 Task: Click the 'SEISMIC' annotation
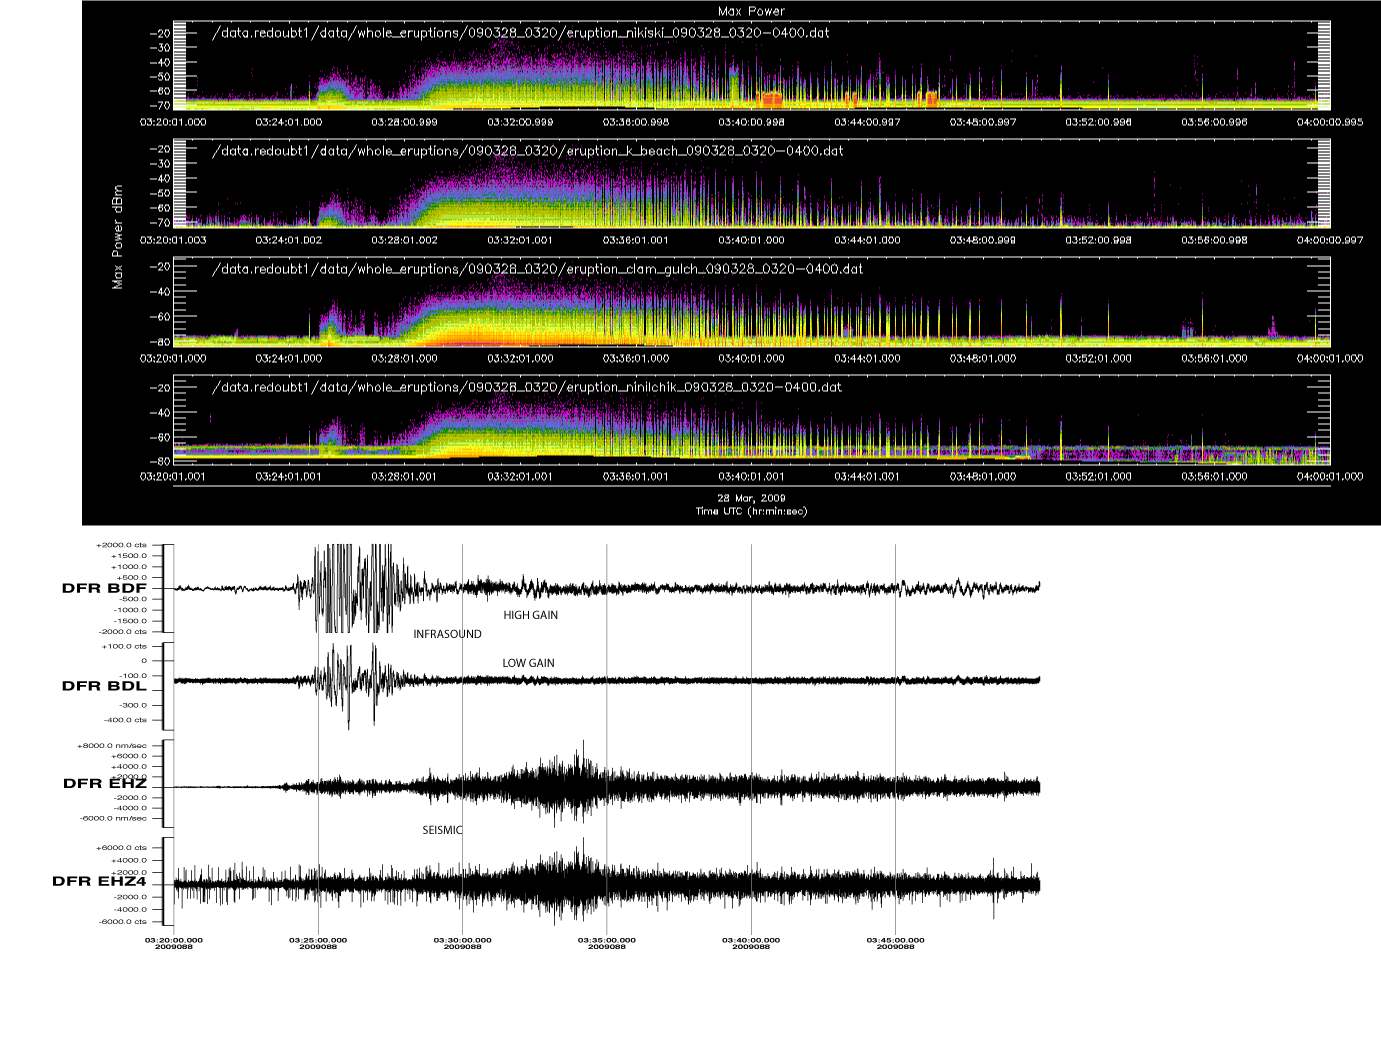(442, 830)
